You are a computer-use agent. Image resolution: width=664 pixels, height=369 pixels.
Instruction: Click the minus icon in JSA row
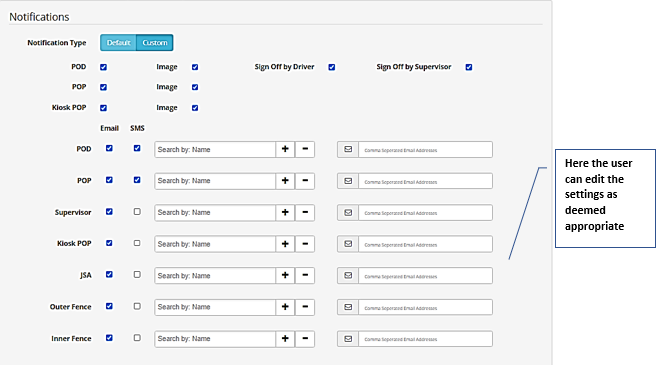pyautogui.click(x=305, y=275)
